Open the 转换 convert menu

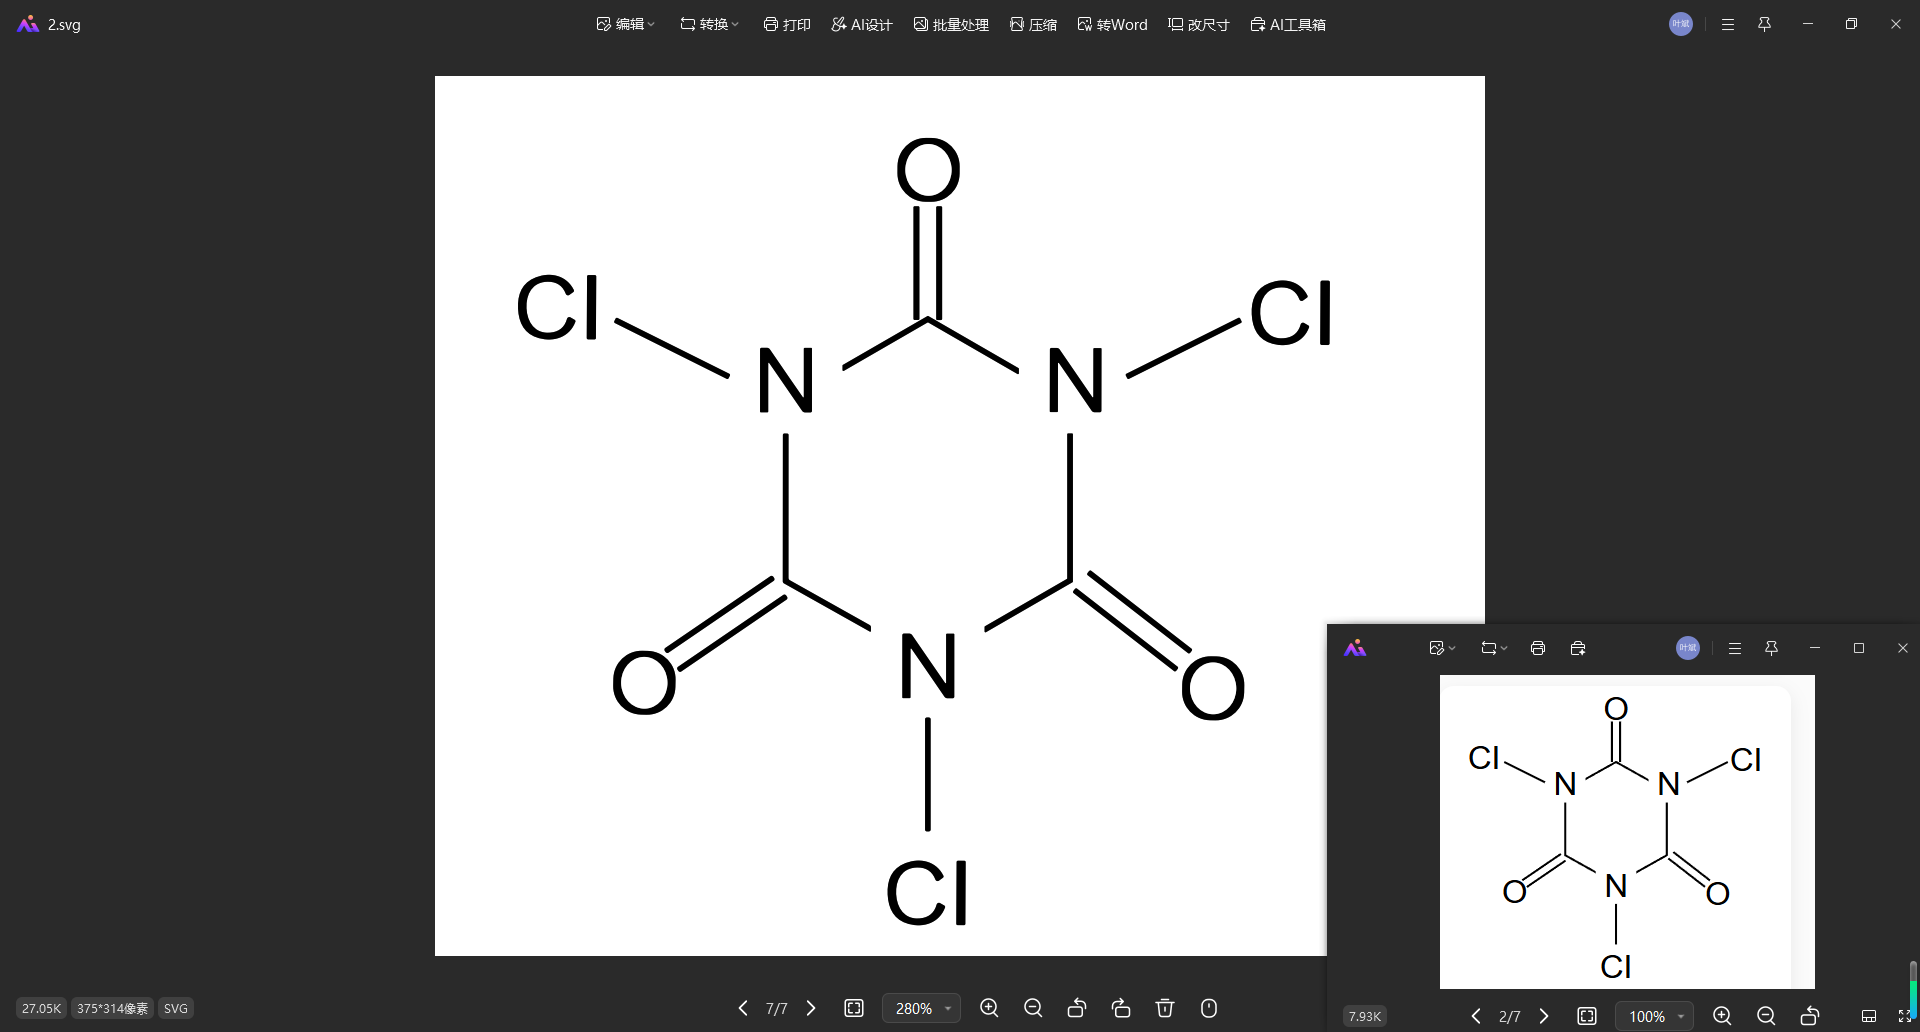[x=709, y=24]
